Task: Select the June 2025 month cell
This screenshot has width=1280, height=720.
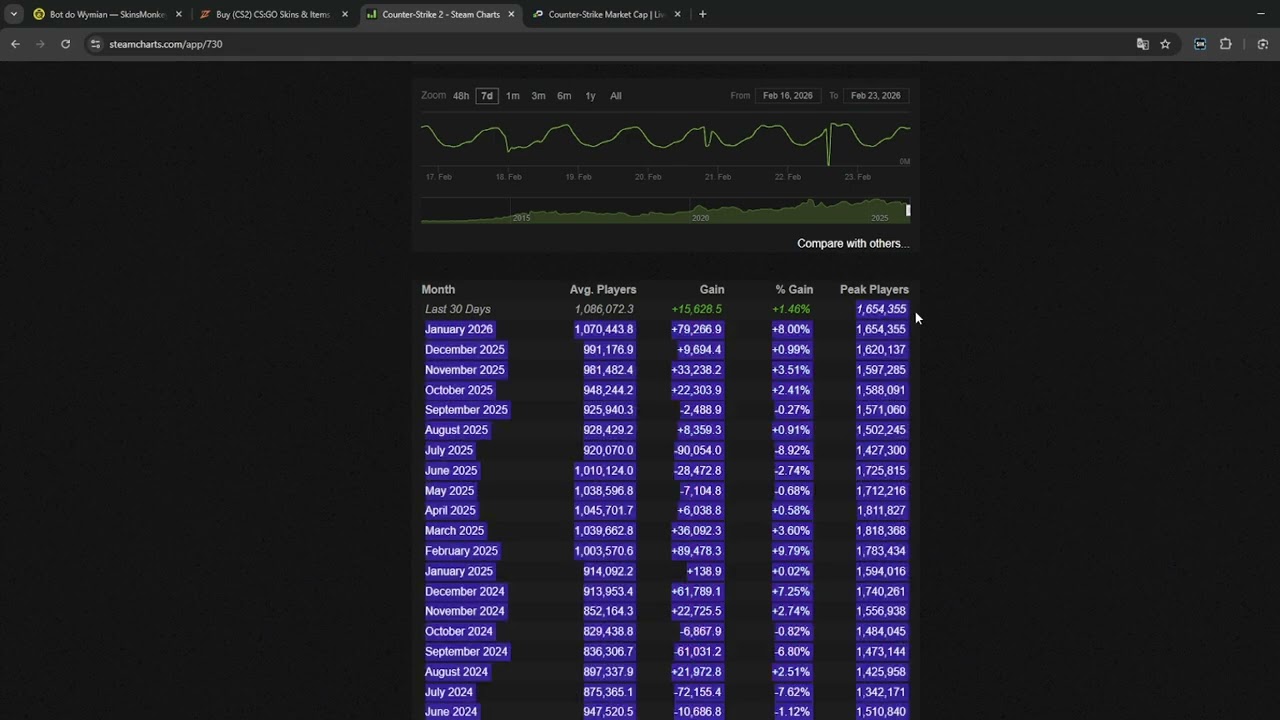Action: 451,471
